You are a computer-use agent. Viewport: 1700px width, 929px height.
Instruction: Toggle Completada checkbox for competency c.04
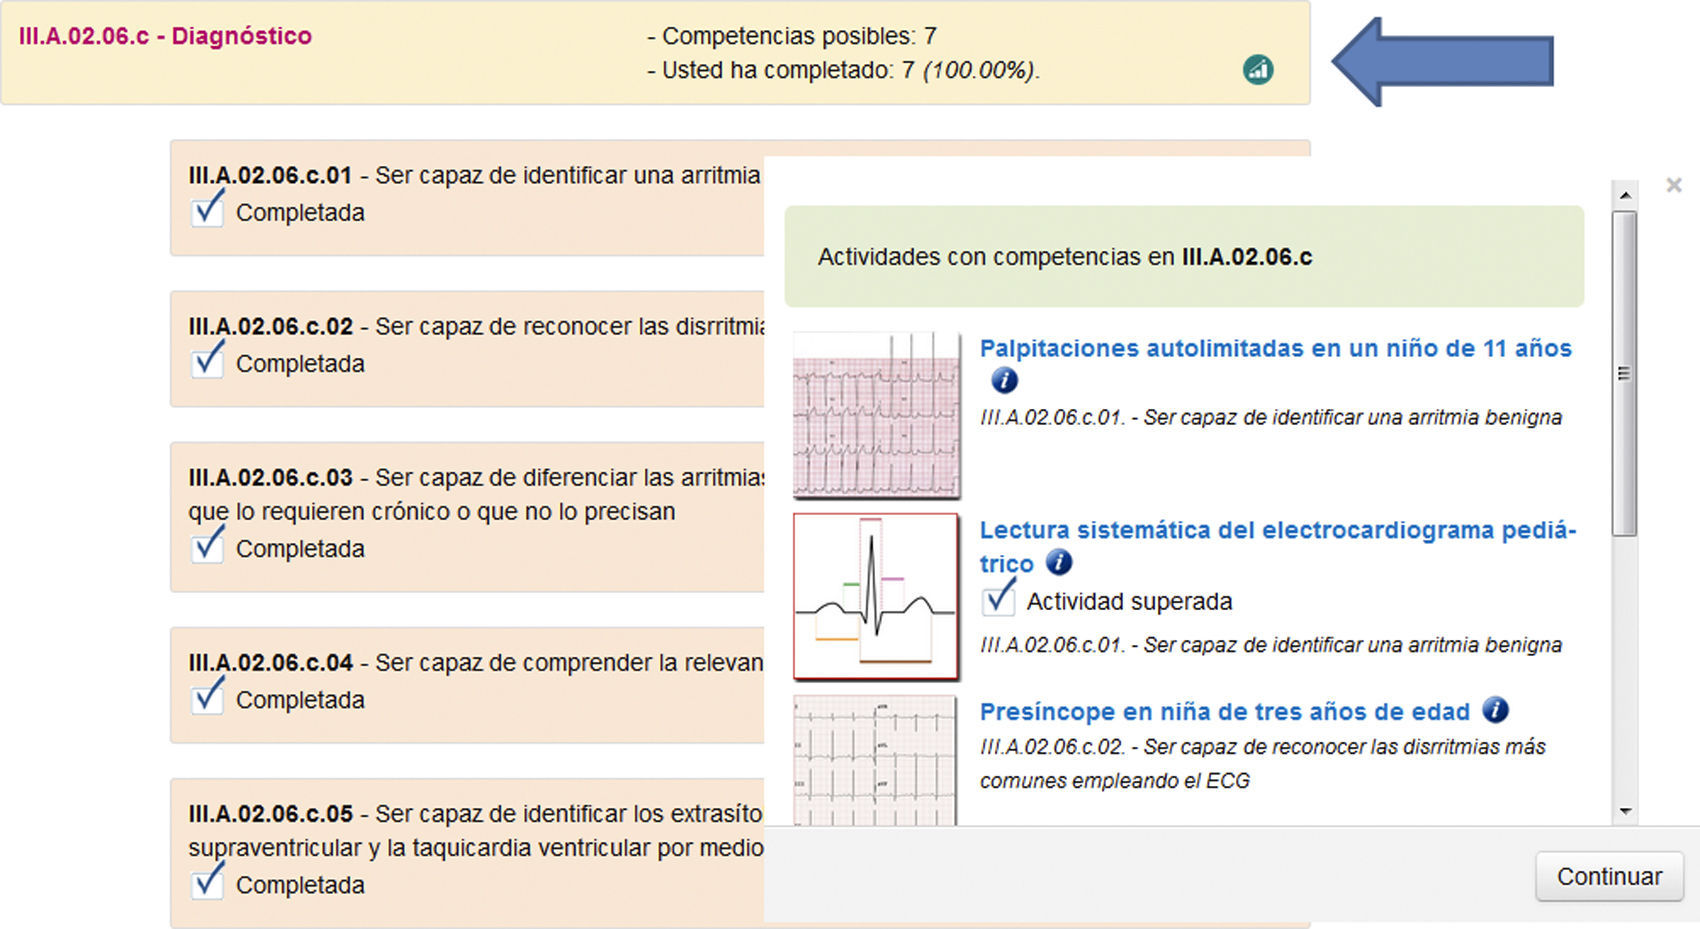[207, 698]
